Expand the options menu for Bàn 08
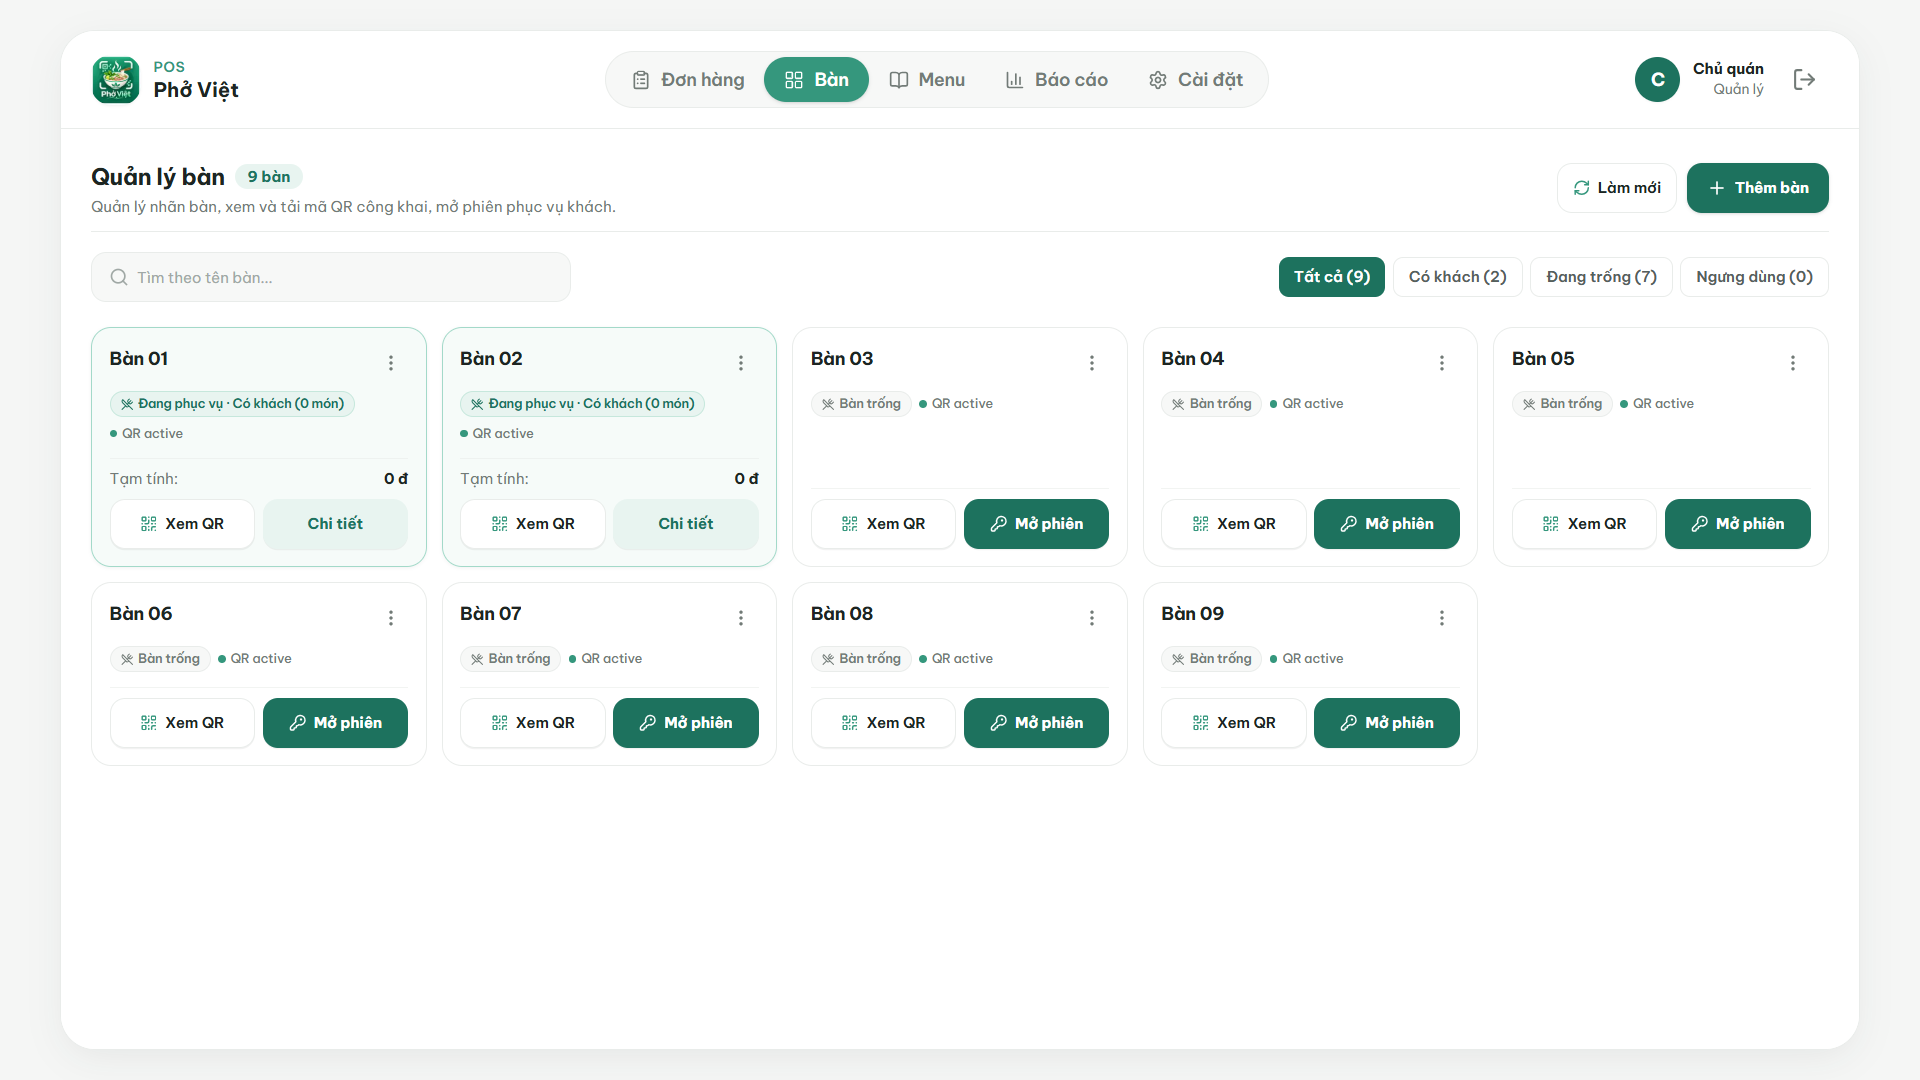The image size is (1920, 1080). [x=1092, y=618]
